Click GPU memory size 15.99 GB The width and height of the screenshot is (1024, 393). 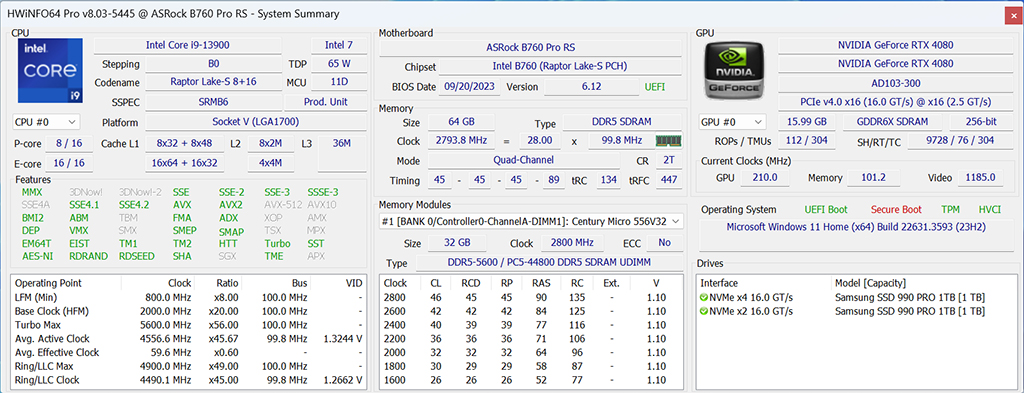[x=807, y=122]
